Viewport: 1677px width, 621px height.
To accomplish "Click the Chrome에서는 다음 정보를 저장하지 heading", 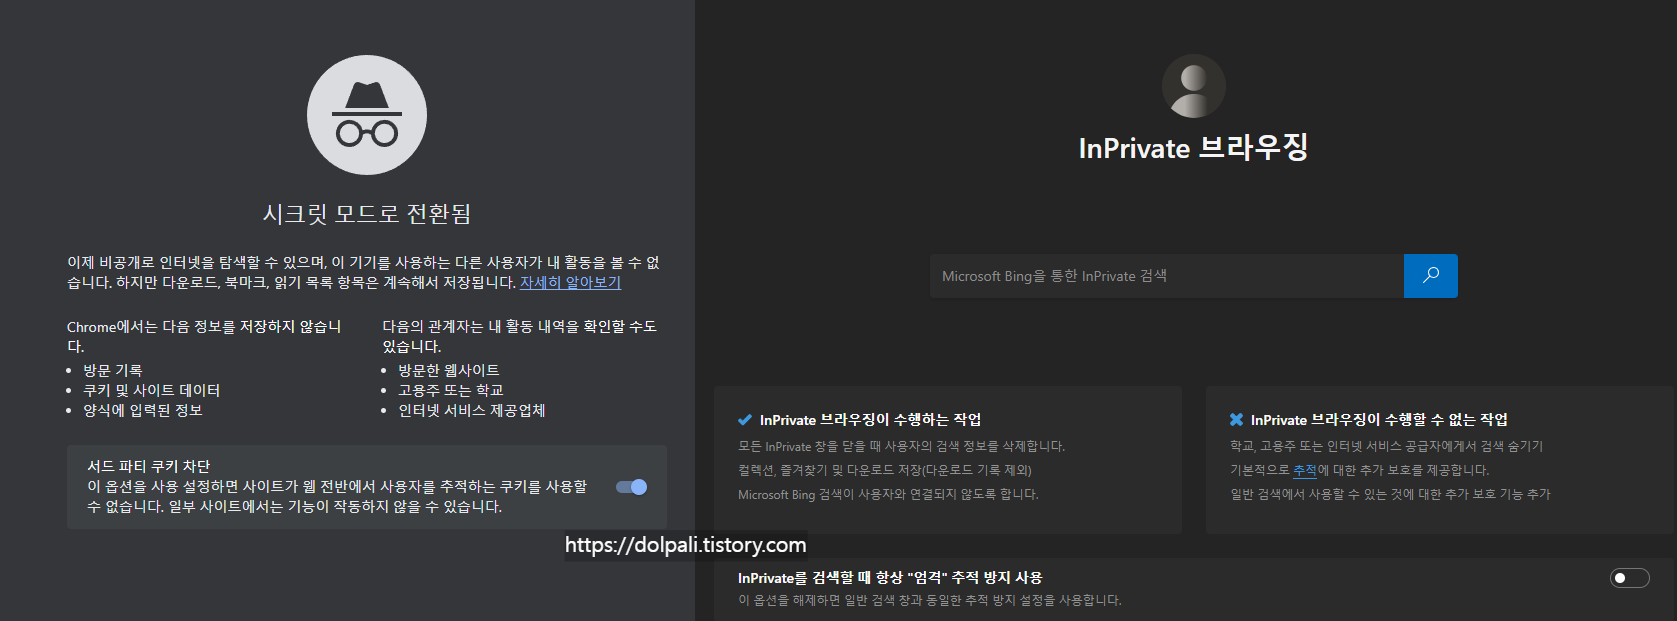I will [x=204, y=337].
